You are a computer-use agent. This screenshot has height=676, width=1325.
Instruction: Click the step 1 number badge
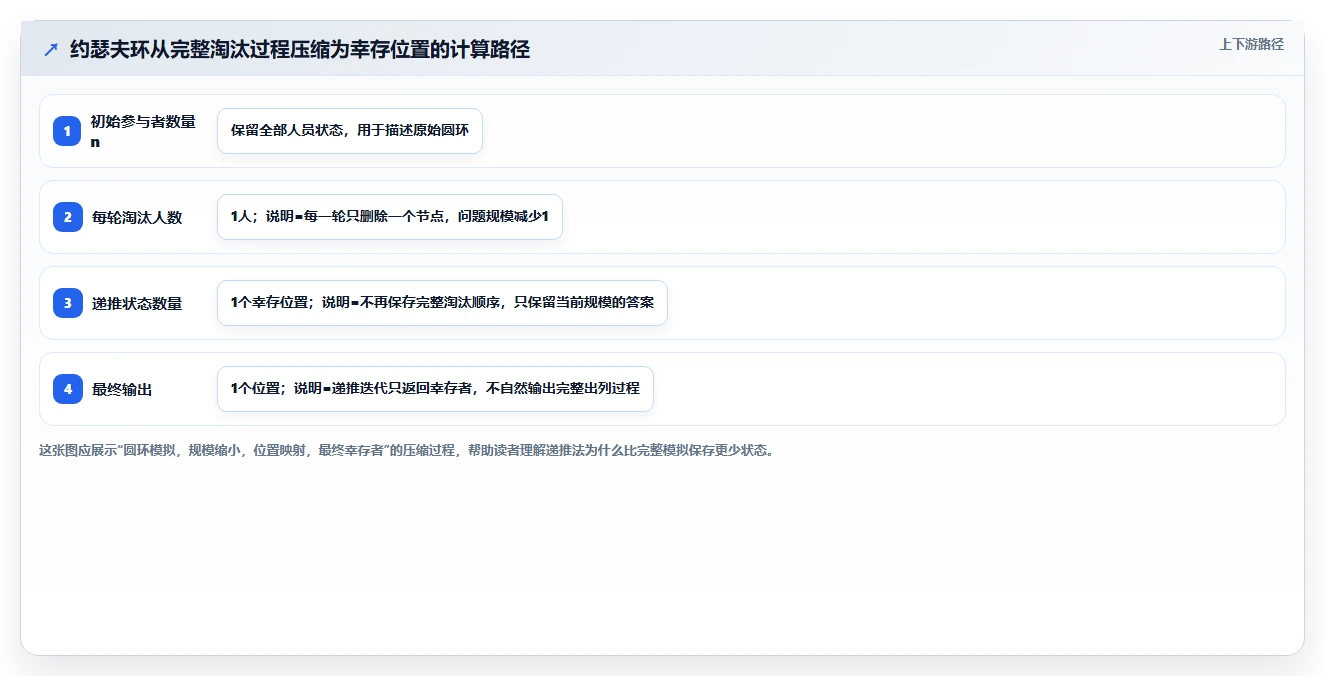point(68,131)
